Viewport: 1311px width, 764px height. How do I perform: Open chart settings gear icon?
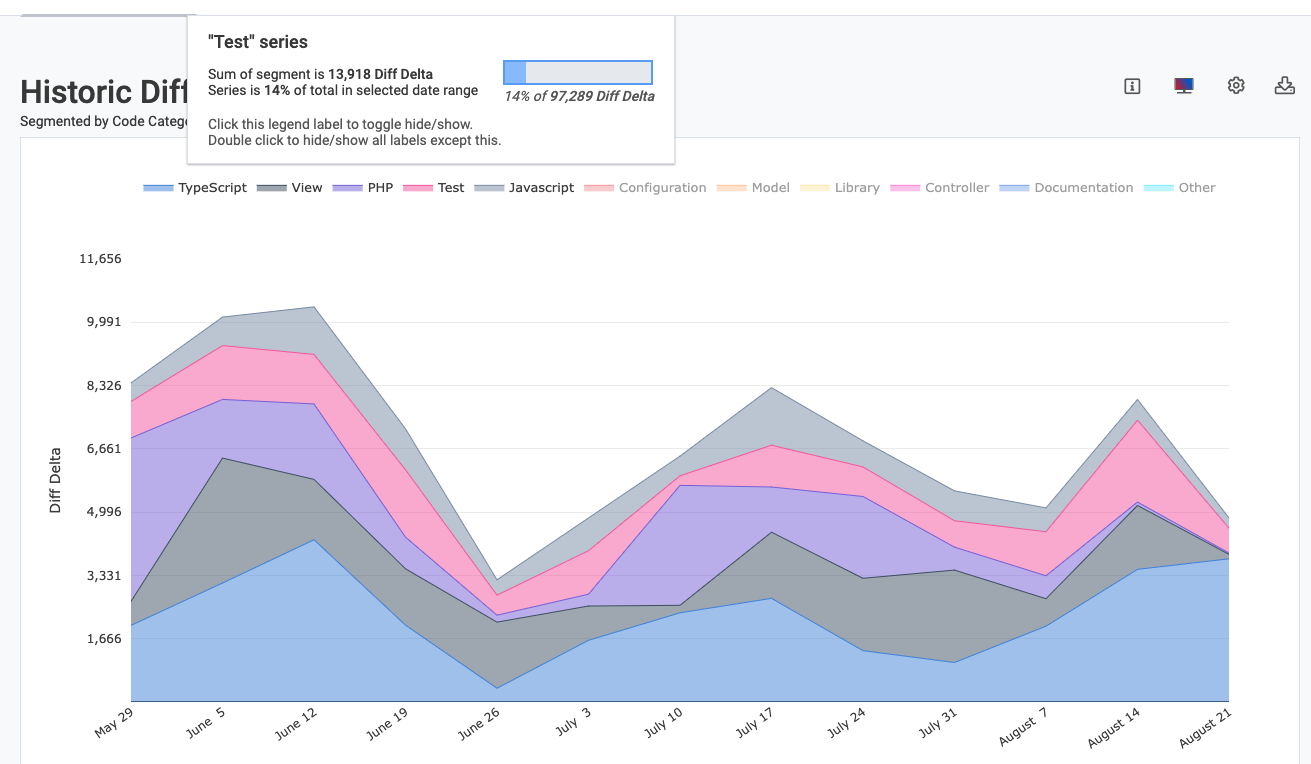1236,86
